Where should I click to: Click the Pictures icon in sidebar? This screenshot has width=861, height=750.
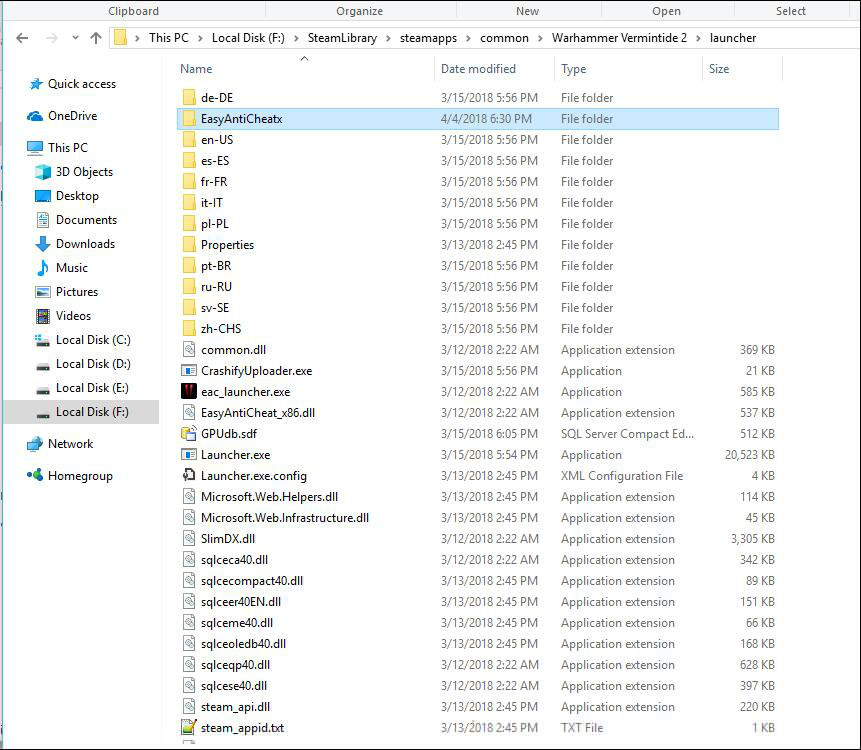[43, 292]
